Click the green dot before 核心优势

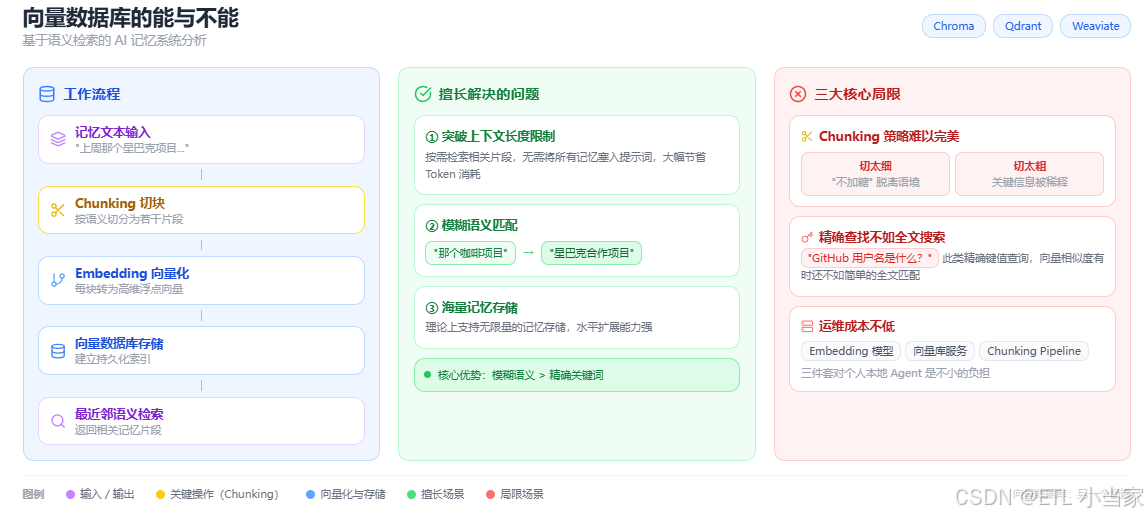pyautogui.click(x=427, y=375)
